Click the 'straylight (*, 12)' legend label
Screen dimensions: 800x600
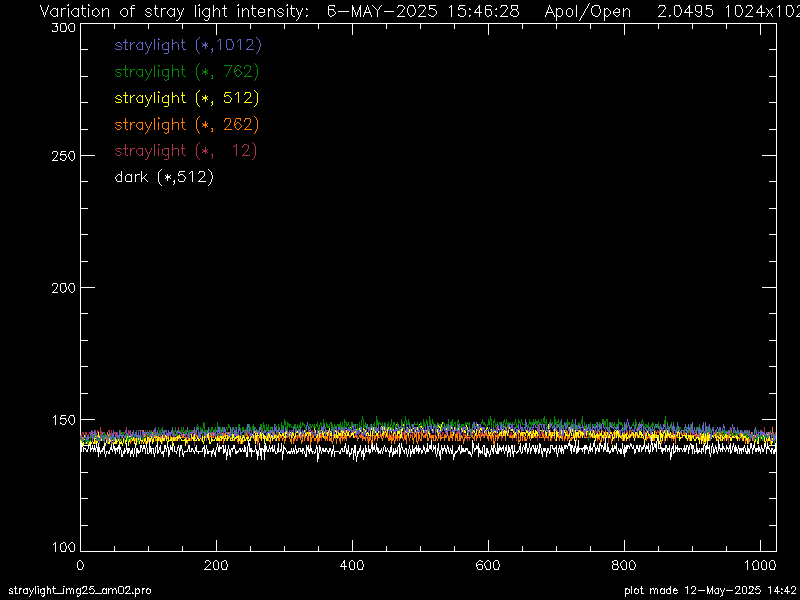tap(186, 151)
